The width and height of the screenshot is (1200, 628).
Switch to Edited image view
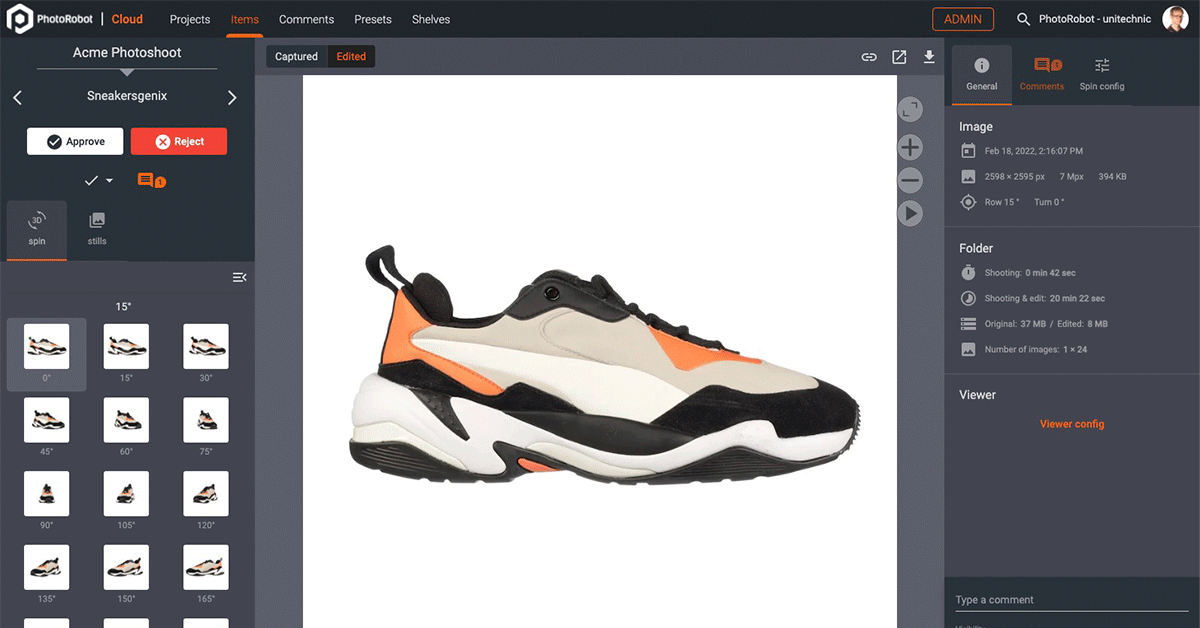[x=351, y=57]
